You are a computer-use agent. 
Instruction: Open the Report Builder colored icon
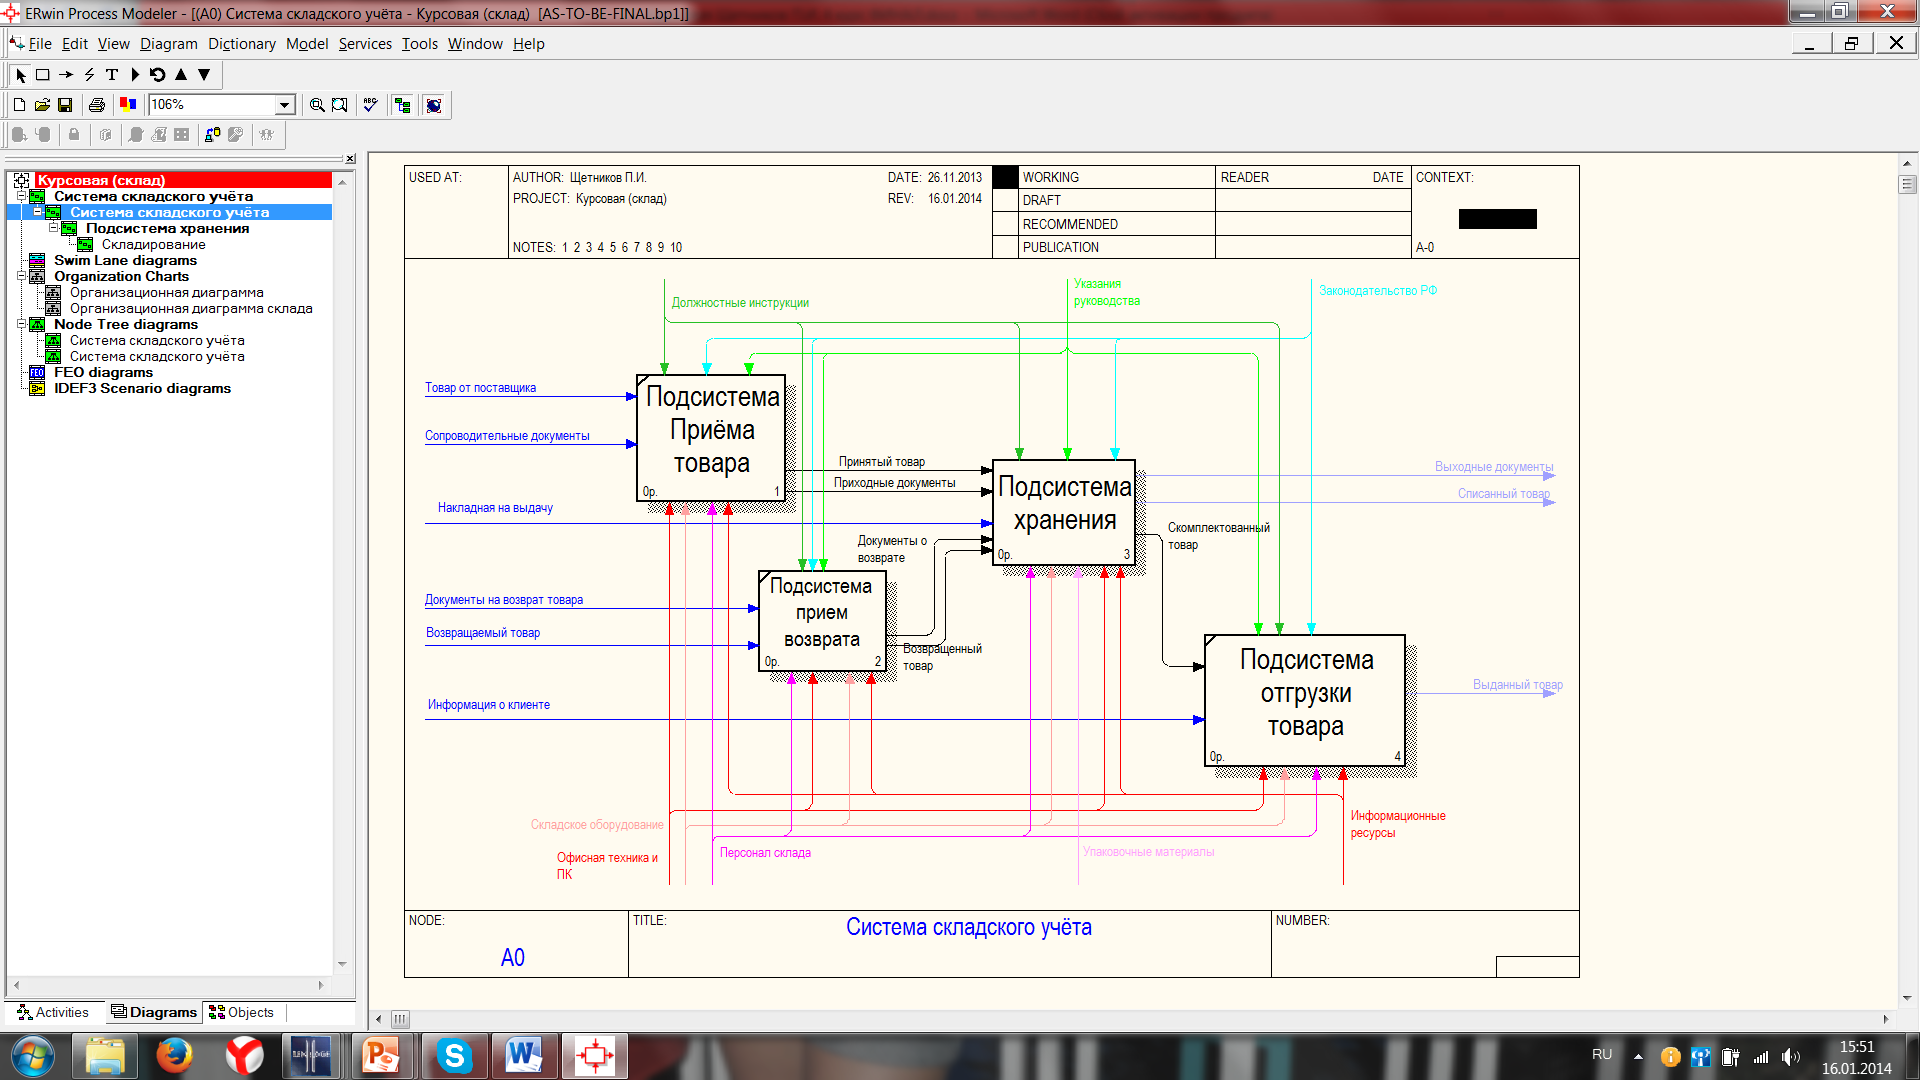[128, 105]
